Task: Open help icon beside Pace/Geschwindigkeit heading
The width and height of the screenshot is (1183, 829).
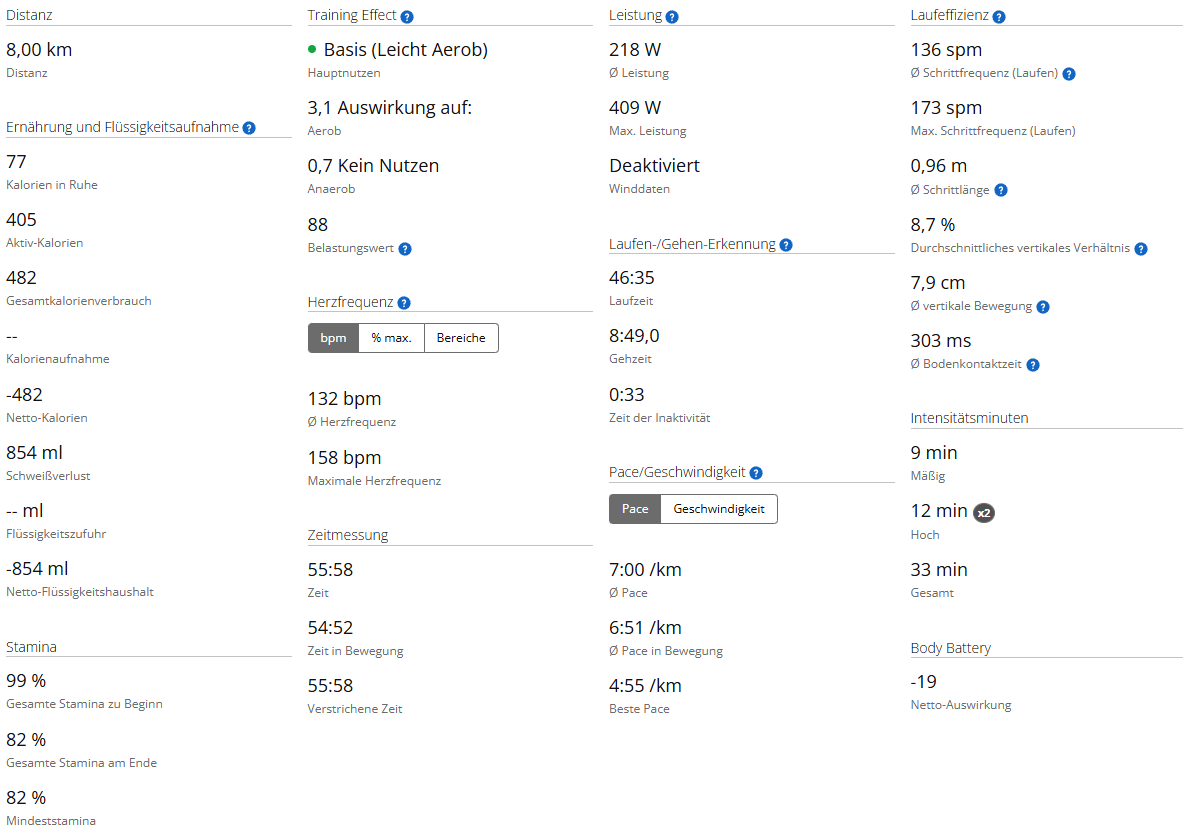Action: click(756, 473)
